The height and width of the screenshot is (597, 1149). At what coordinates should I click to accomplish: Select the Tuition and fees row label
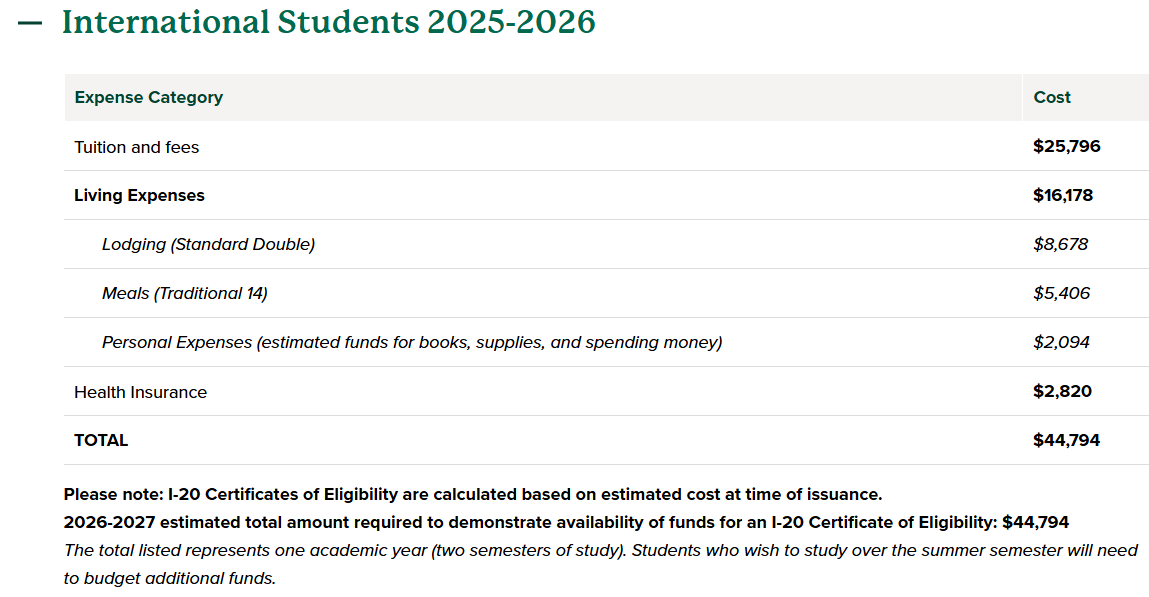[x=137, y=147]
